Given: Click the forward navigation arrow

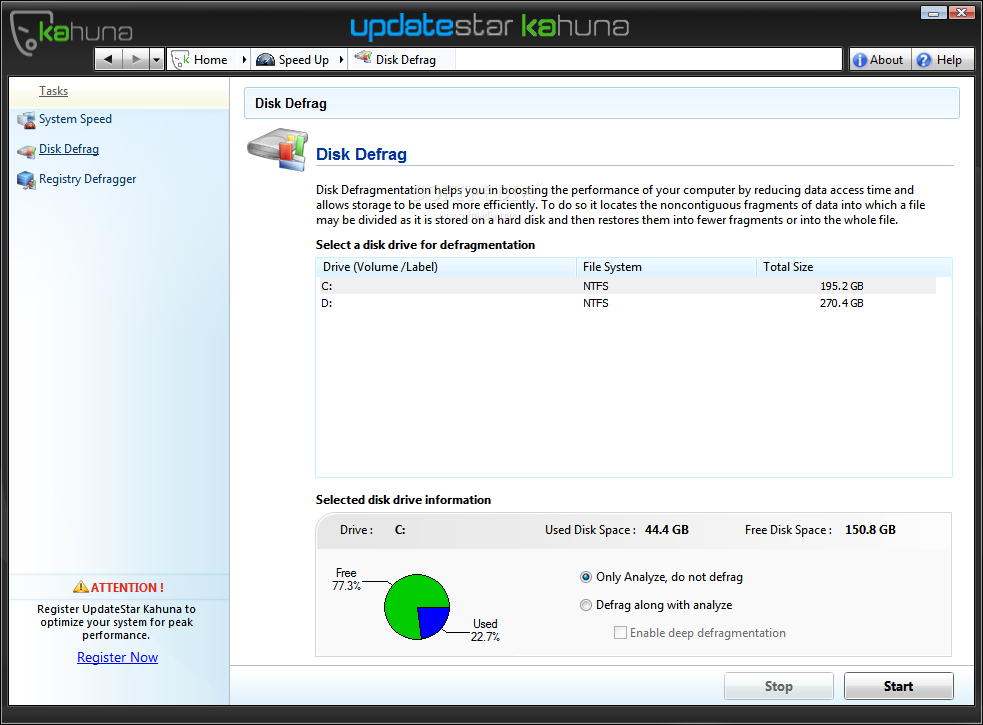Looking at the screenshot, I should [x=135, y=60].
